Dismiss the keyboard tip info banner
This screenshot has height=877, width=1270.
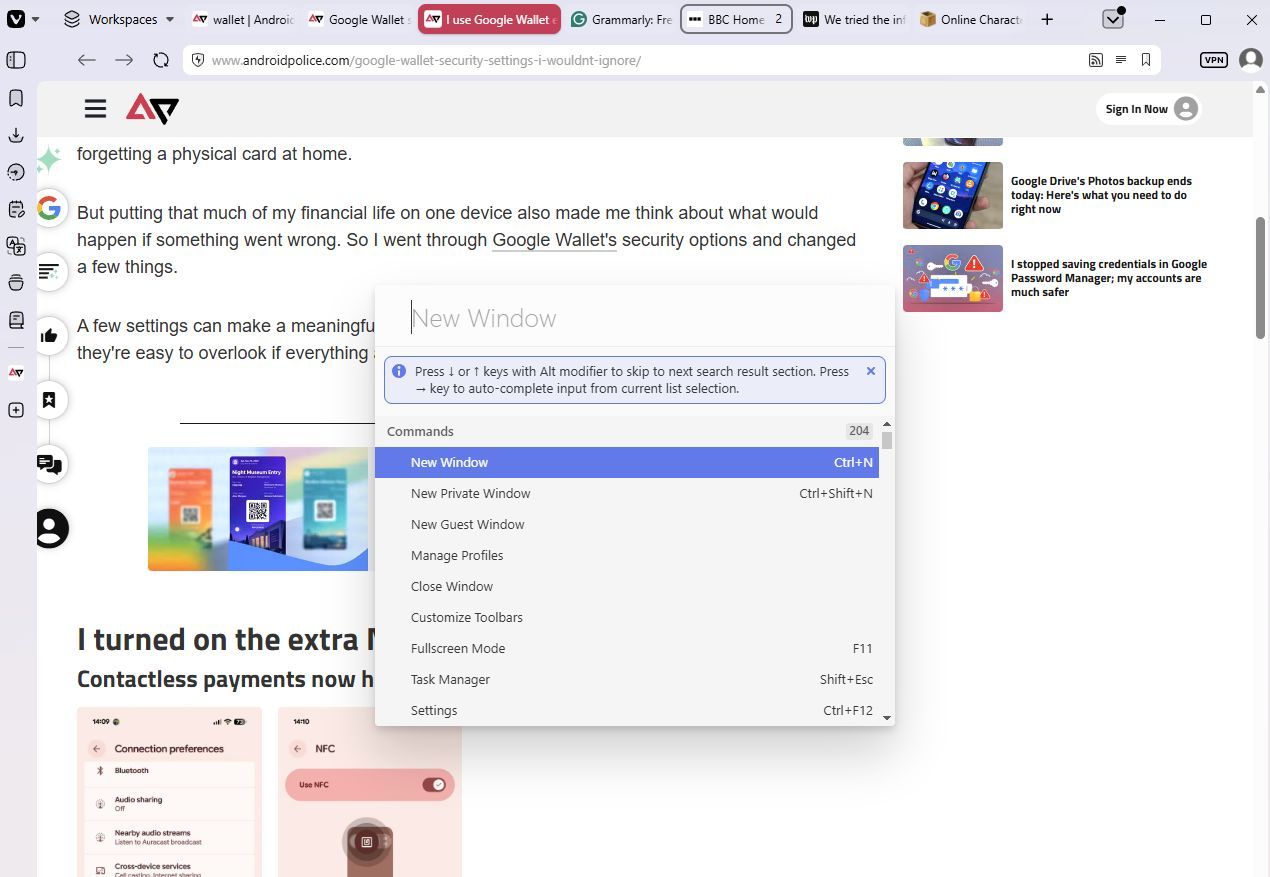click(x=871, y=371)
